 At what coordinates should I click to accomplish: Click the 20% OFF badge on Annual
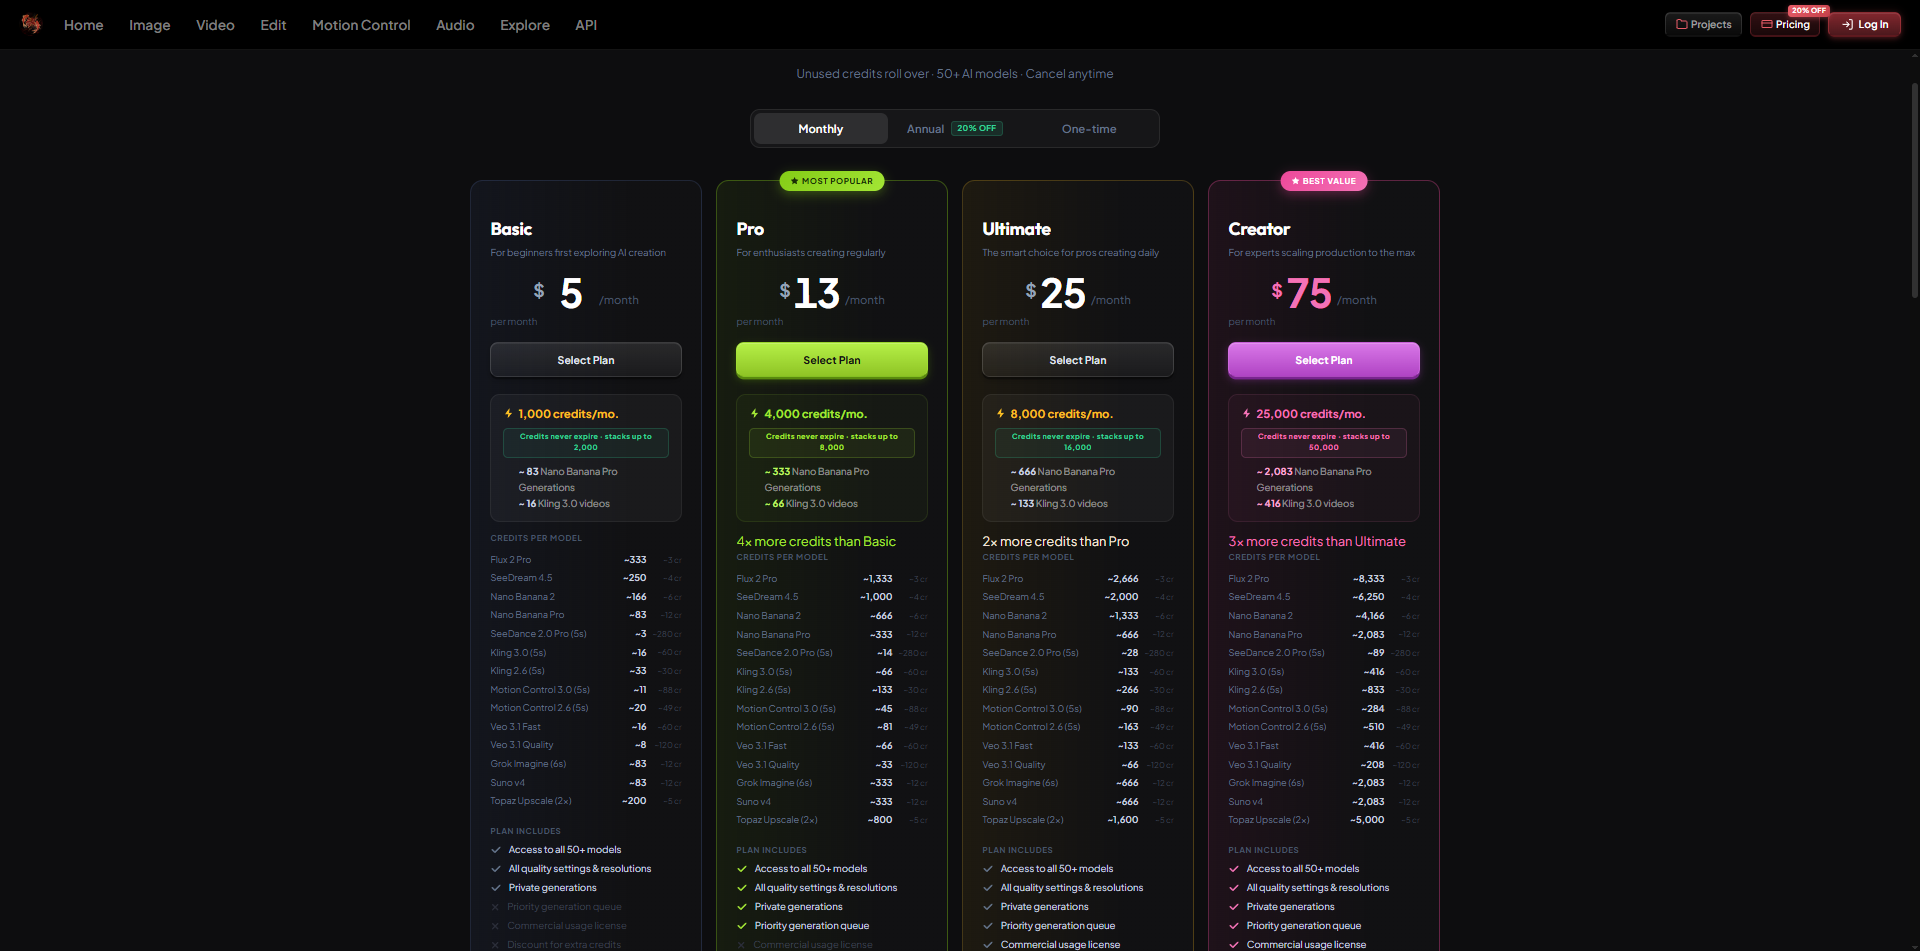977,129
